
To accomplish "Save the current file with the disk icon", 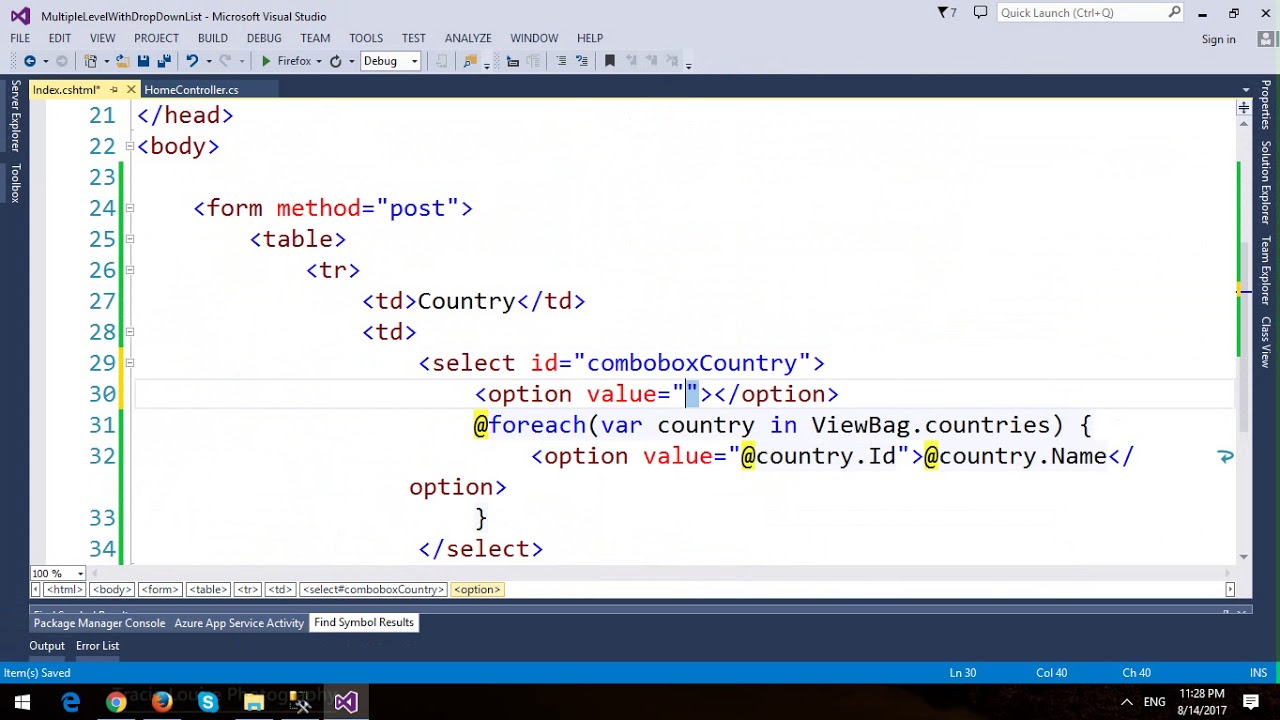I will pos(143,61).
